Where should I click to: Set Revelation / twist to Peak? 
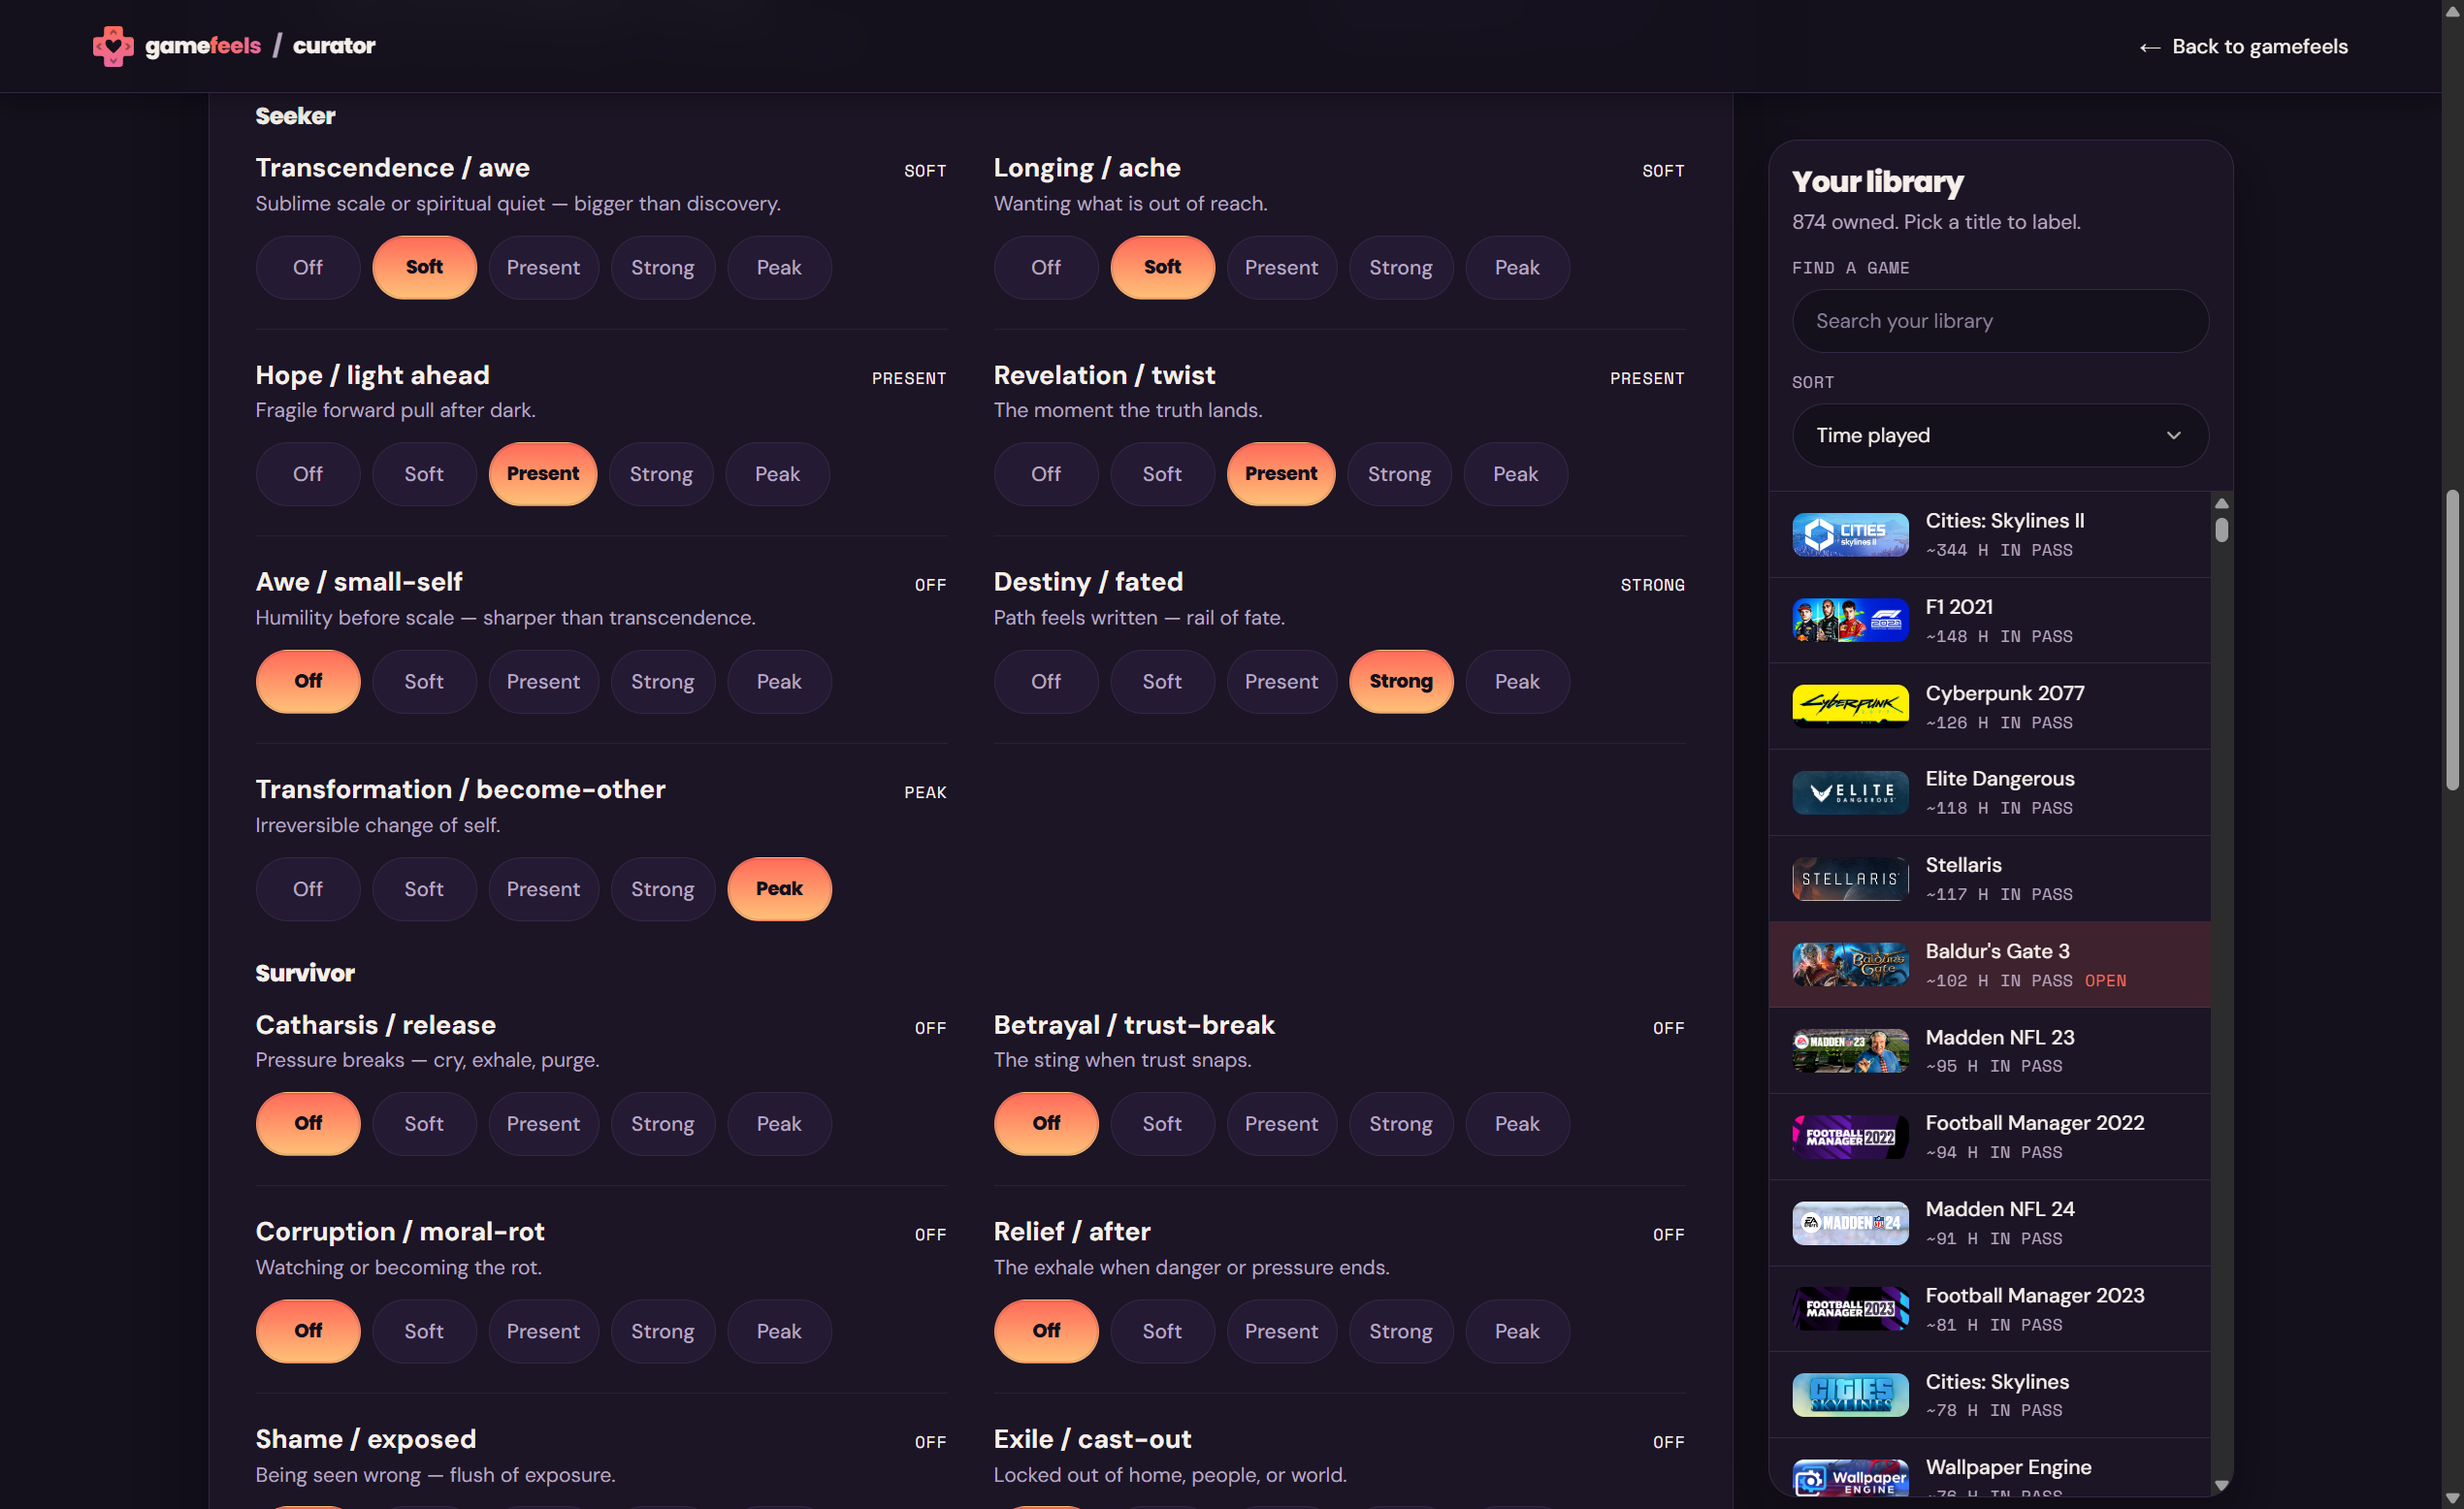coord(1515,474)
